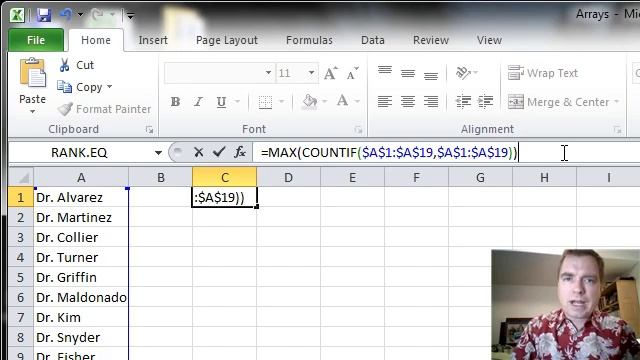
Task: Decrease the indent
Action: [x=463, y=101]
